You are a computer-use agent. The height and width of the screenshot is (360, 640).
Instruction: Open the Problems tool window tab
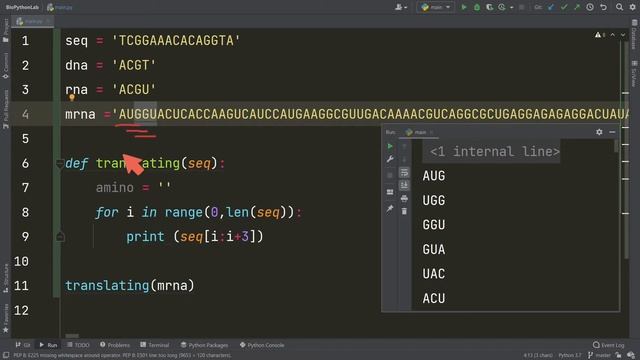115,345
